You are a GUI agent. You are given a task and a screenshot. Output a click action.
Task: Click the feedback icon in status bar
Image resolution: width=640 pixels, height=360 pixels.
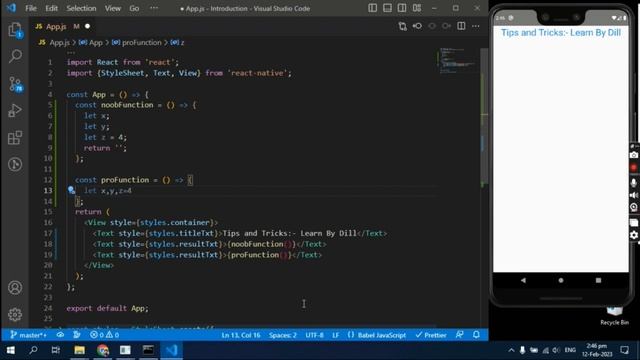point(460,335)
